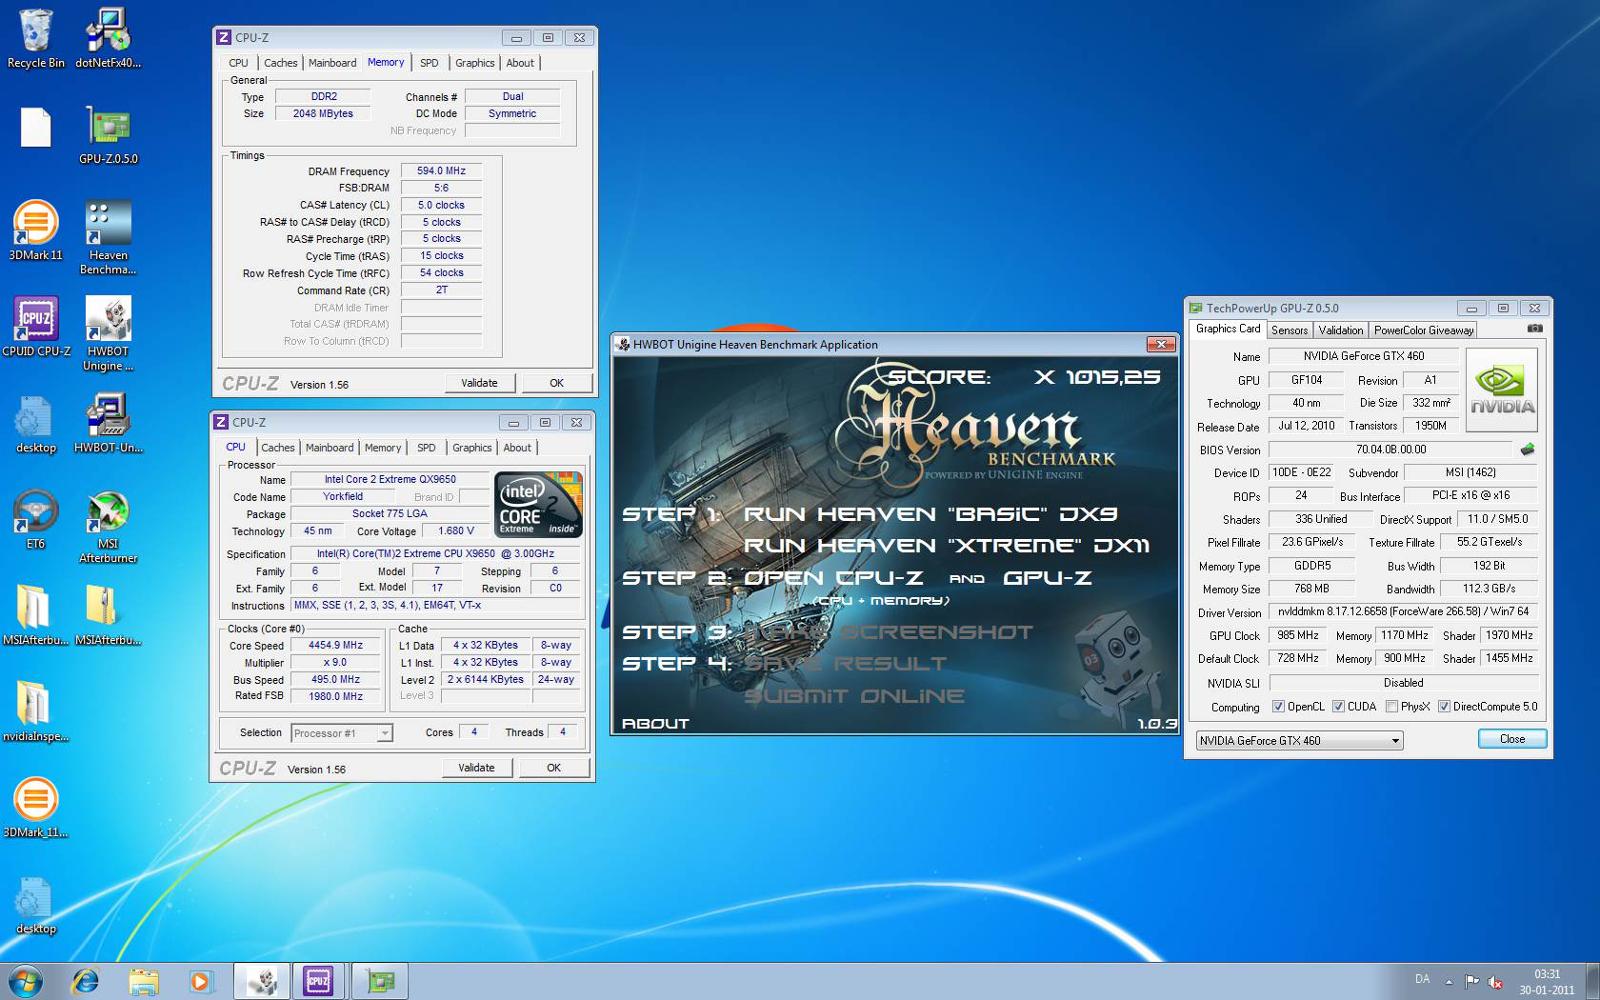The height and width of the screenshot is (1000, 1600).
Task: Click the DRAM Frequency 594.0 MHz field
Action: pos(441,171)
